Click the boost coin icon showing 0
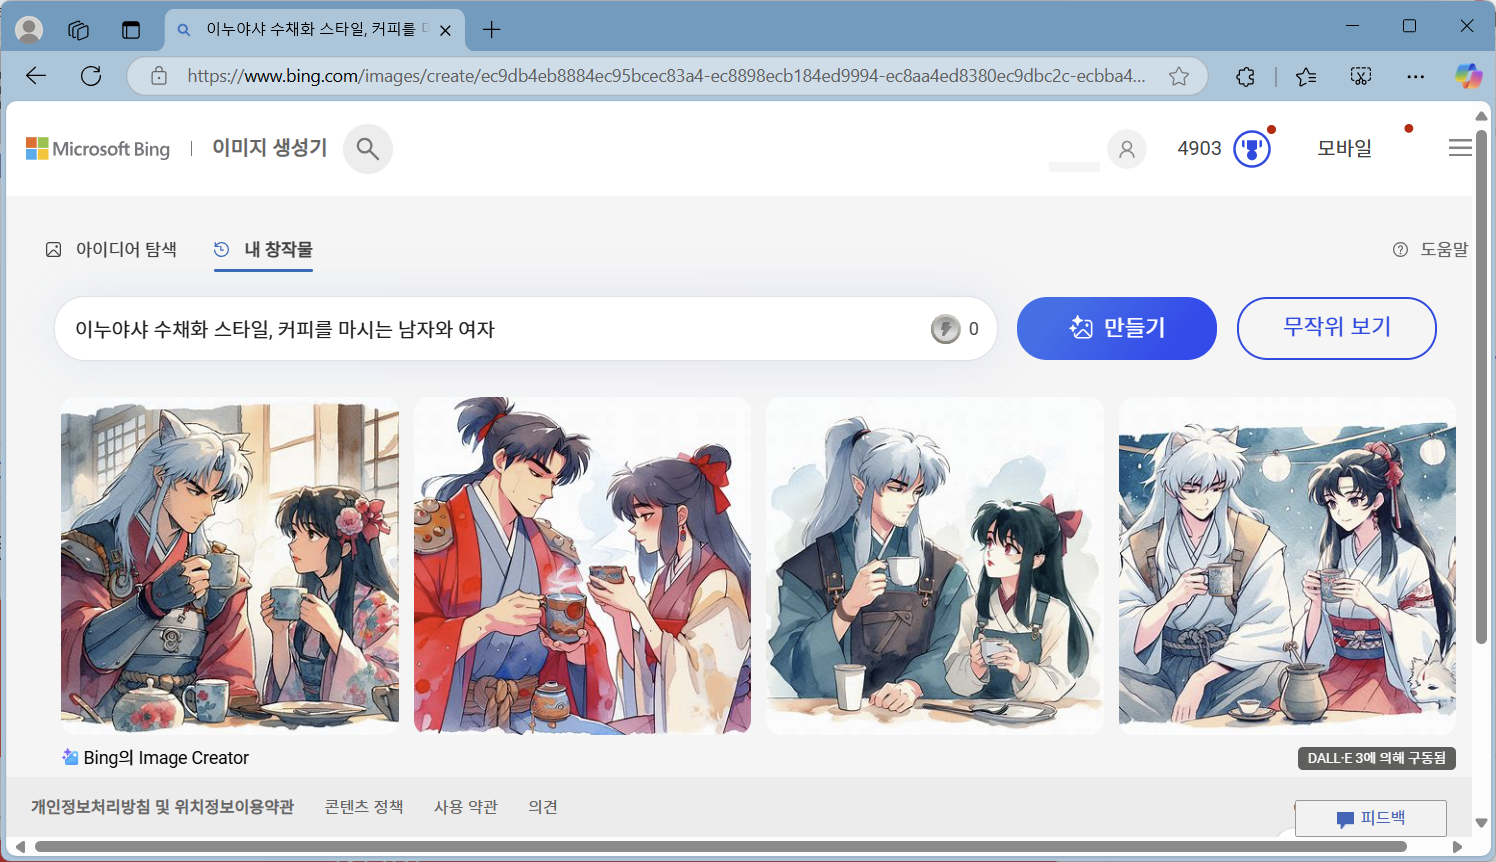Viewport: 1496px width, 862px height. [946, 329]
